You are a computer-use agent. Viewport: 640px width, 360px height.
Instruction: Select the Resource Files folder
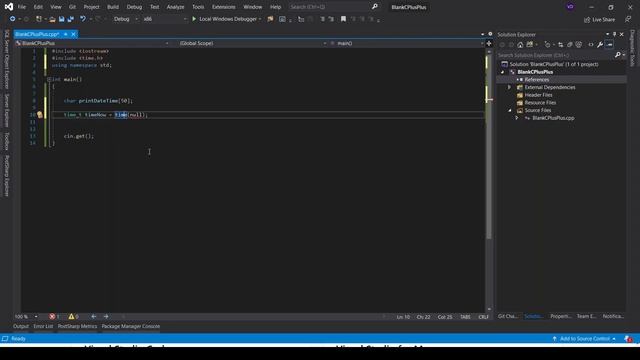pyautogui.click(x=540, y=102)
